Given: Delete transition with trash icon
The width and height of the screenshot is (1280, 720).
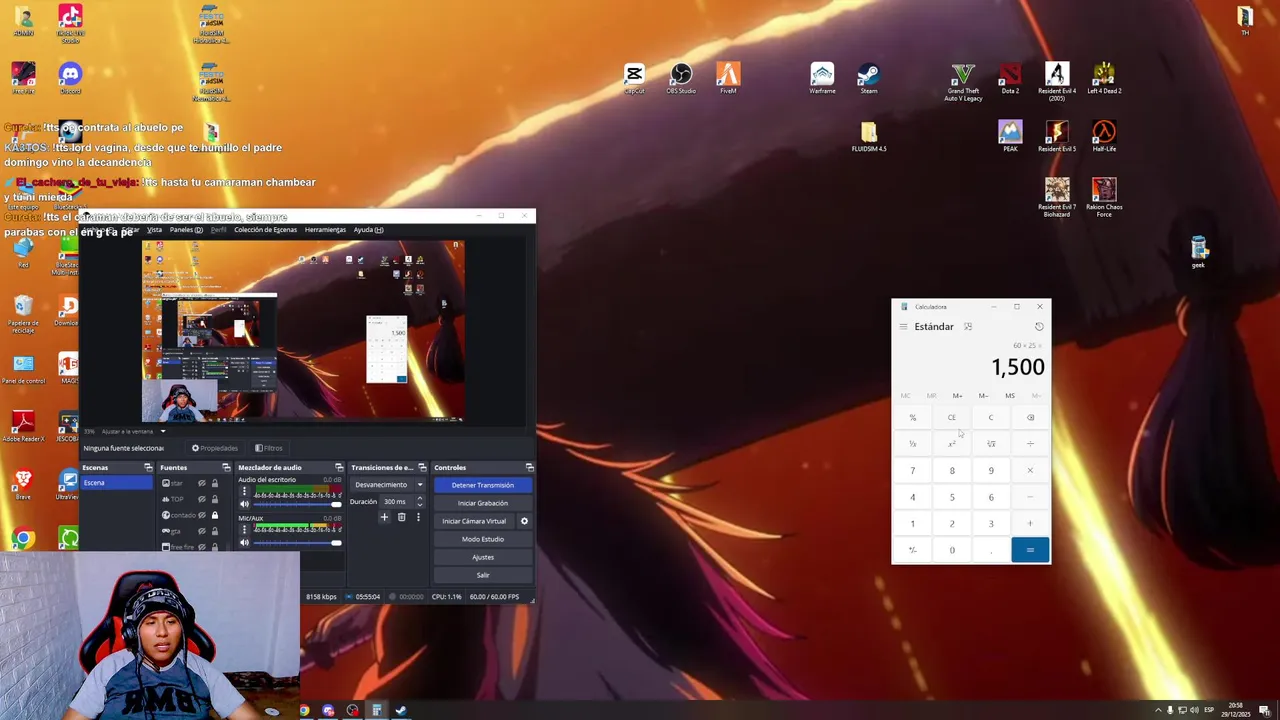Looking at the screenshot, I should tap(401, 517).
